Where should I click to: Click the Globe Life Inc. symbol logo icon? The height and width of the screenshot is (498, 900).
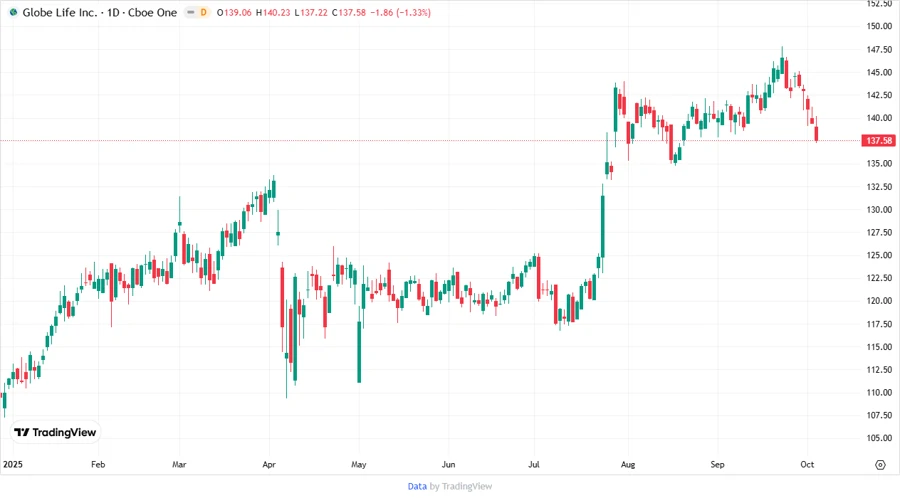click(13, 12)
